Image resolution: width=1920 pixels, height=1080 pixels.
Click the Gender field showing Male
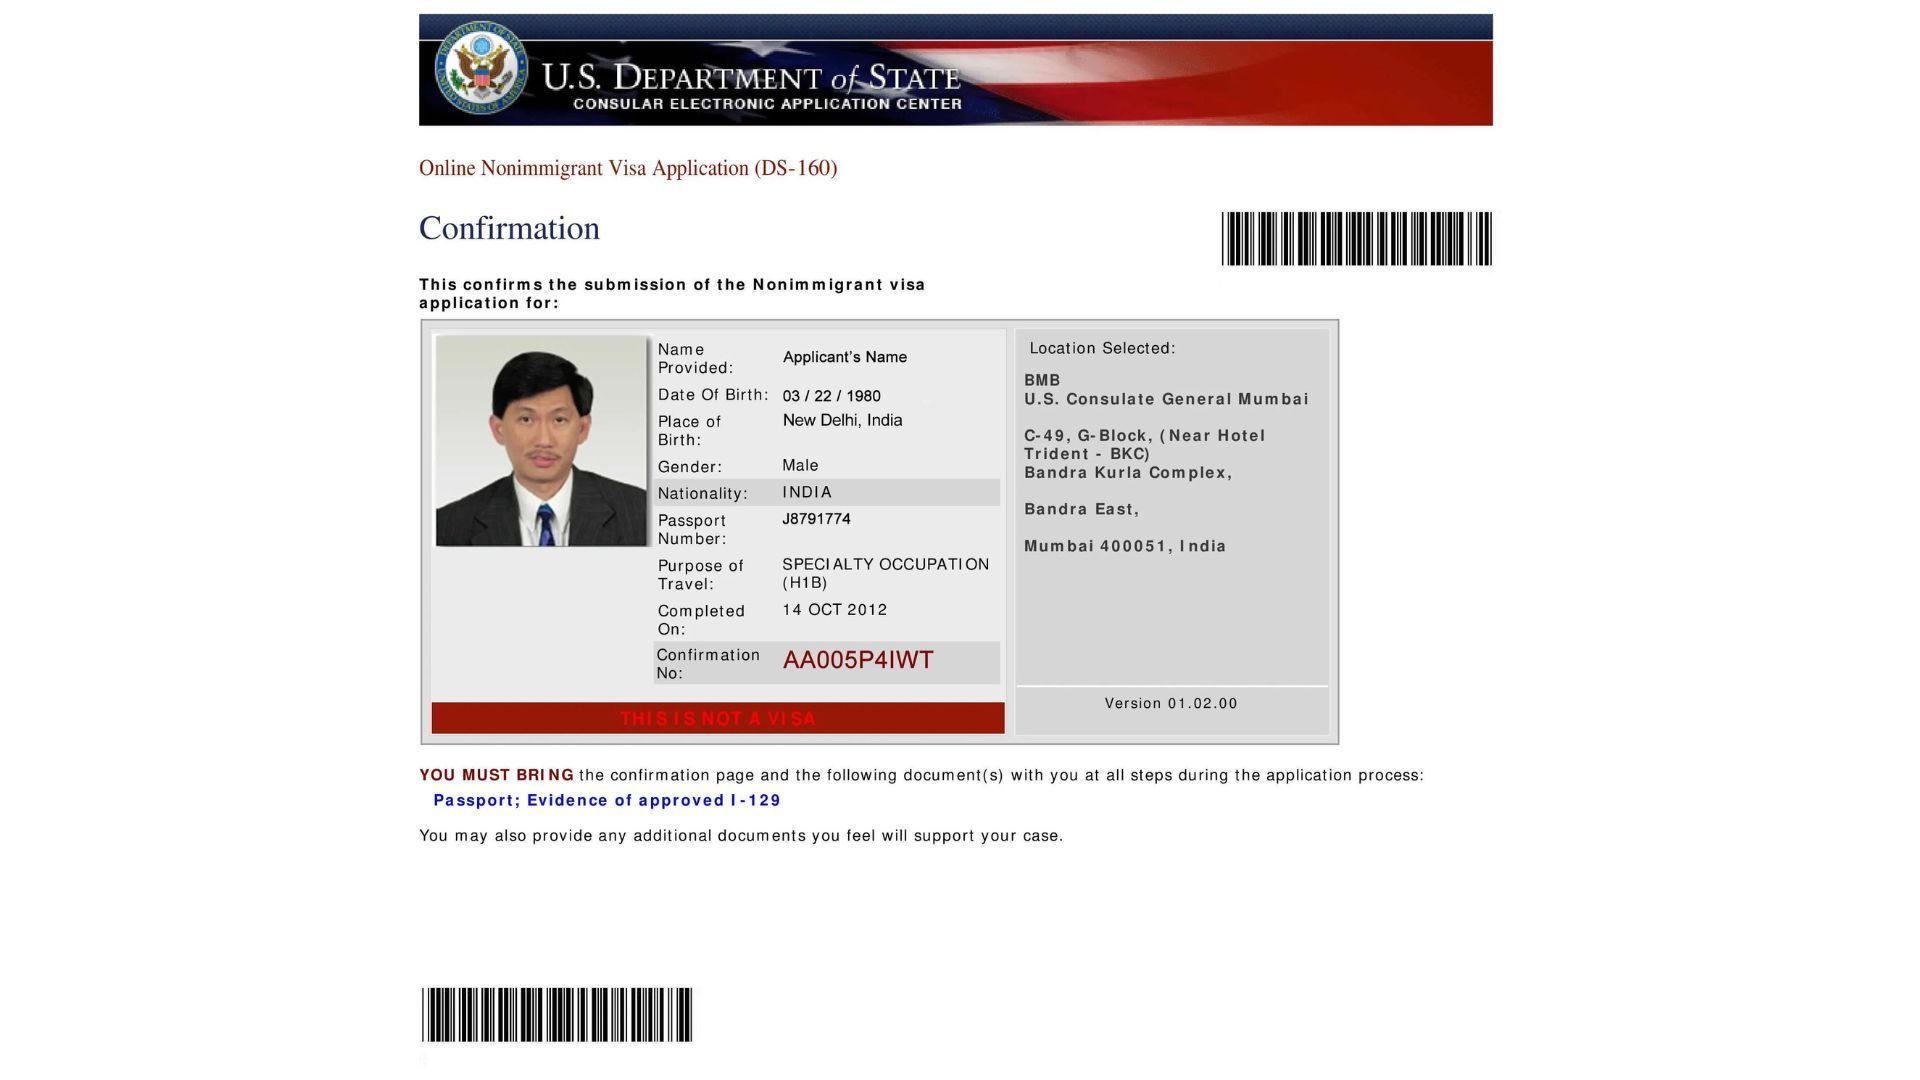(801, 465)
